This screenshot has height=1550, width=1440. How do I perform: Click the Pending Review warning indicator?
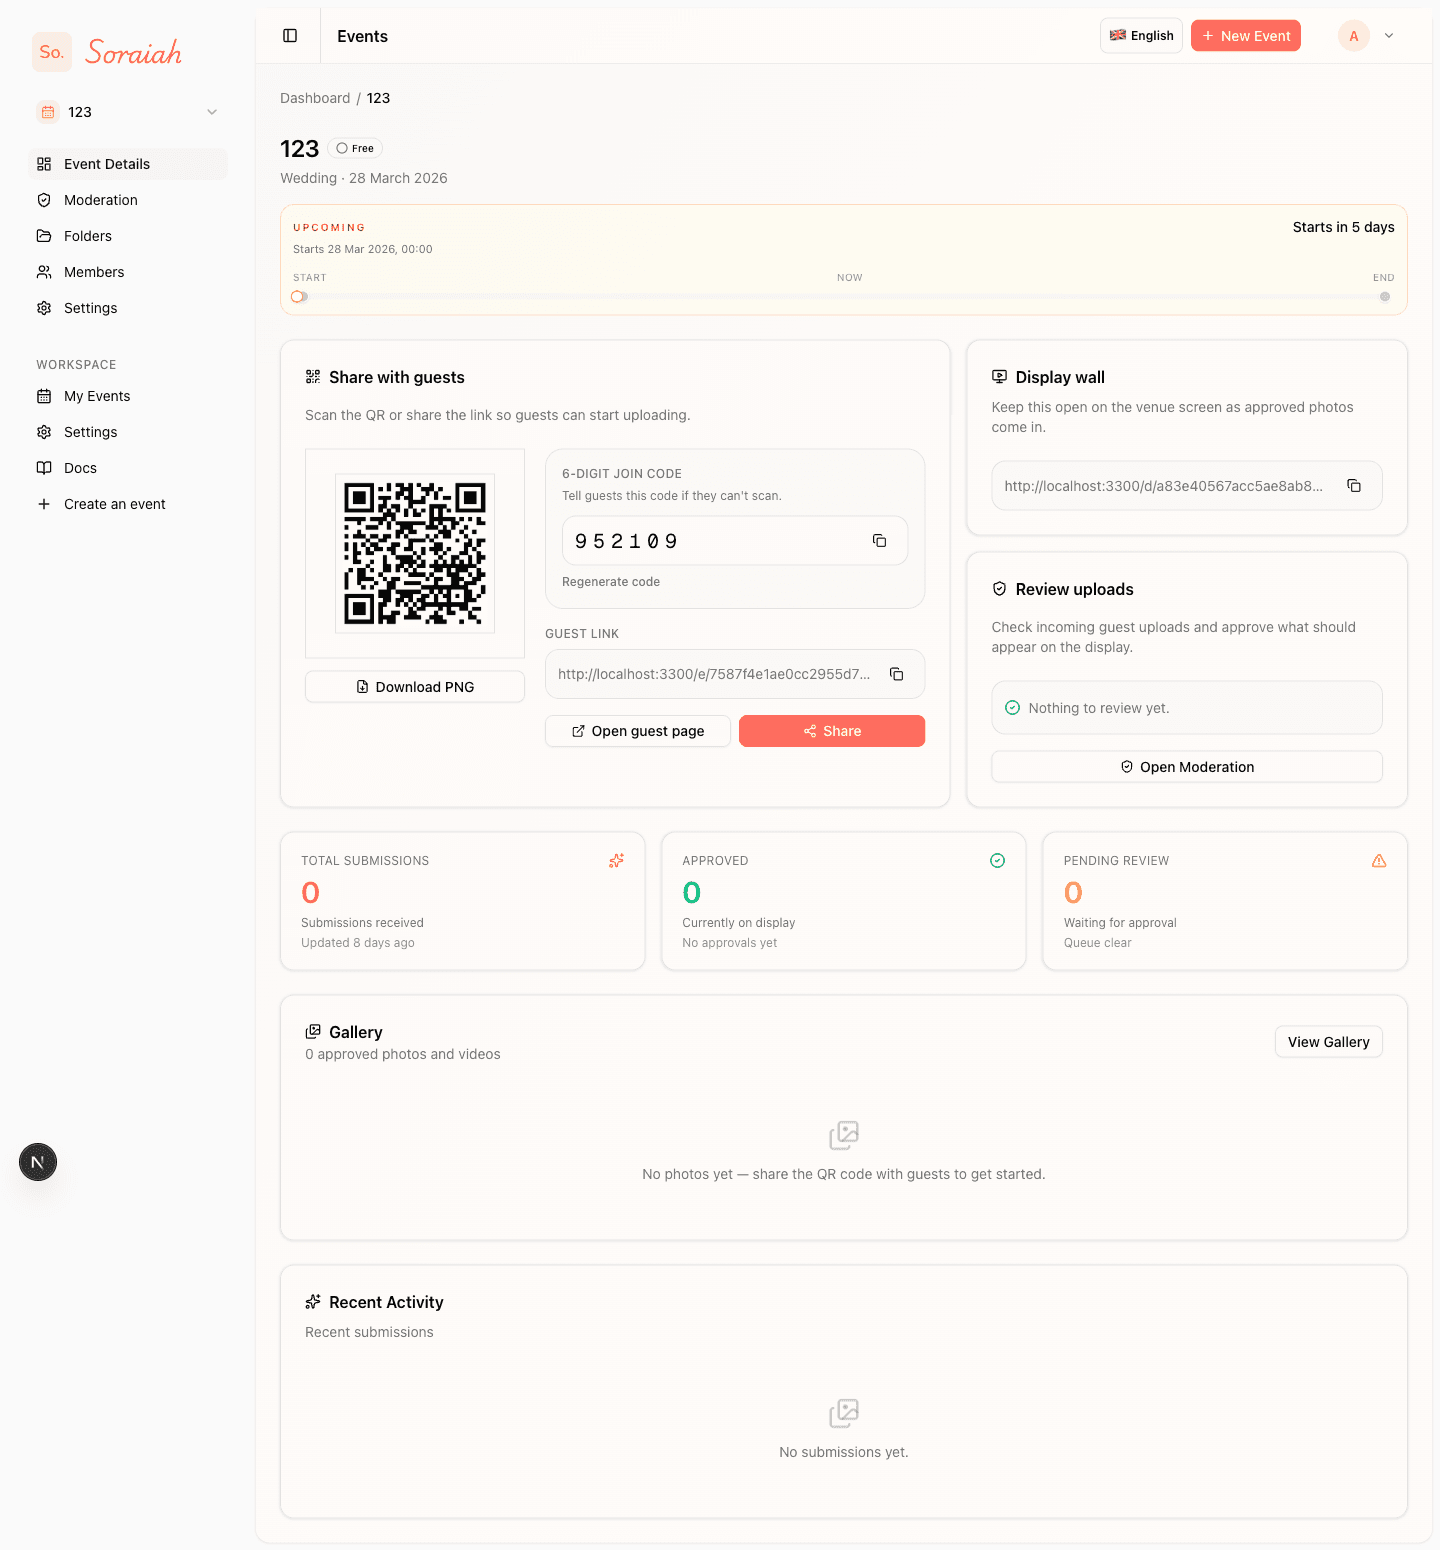[x=1378, y=860]
